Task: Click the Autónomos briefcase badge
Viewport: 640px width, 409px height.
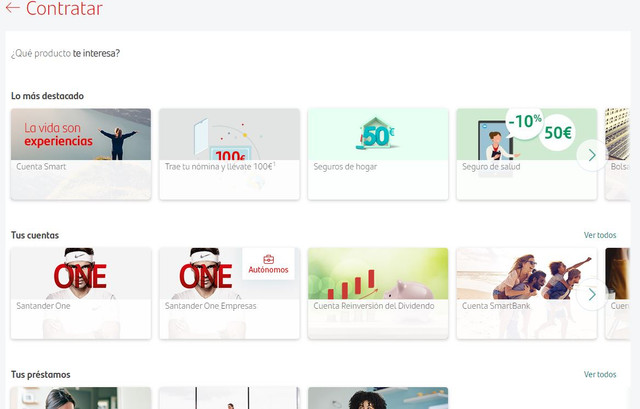Action: [x=268, y=264]
